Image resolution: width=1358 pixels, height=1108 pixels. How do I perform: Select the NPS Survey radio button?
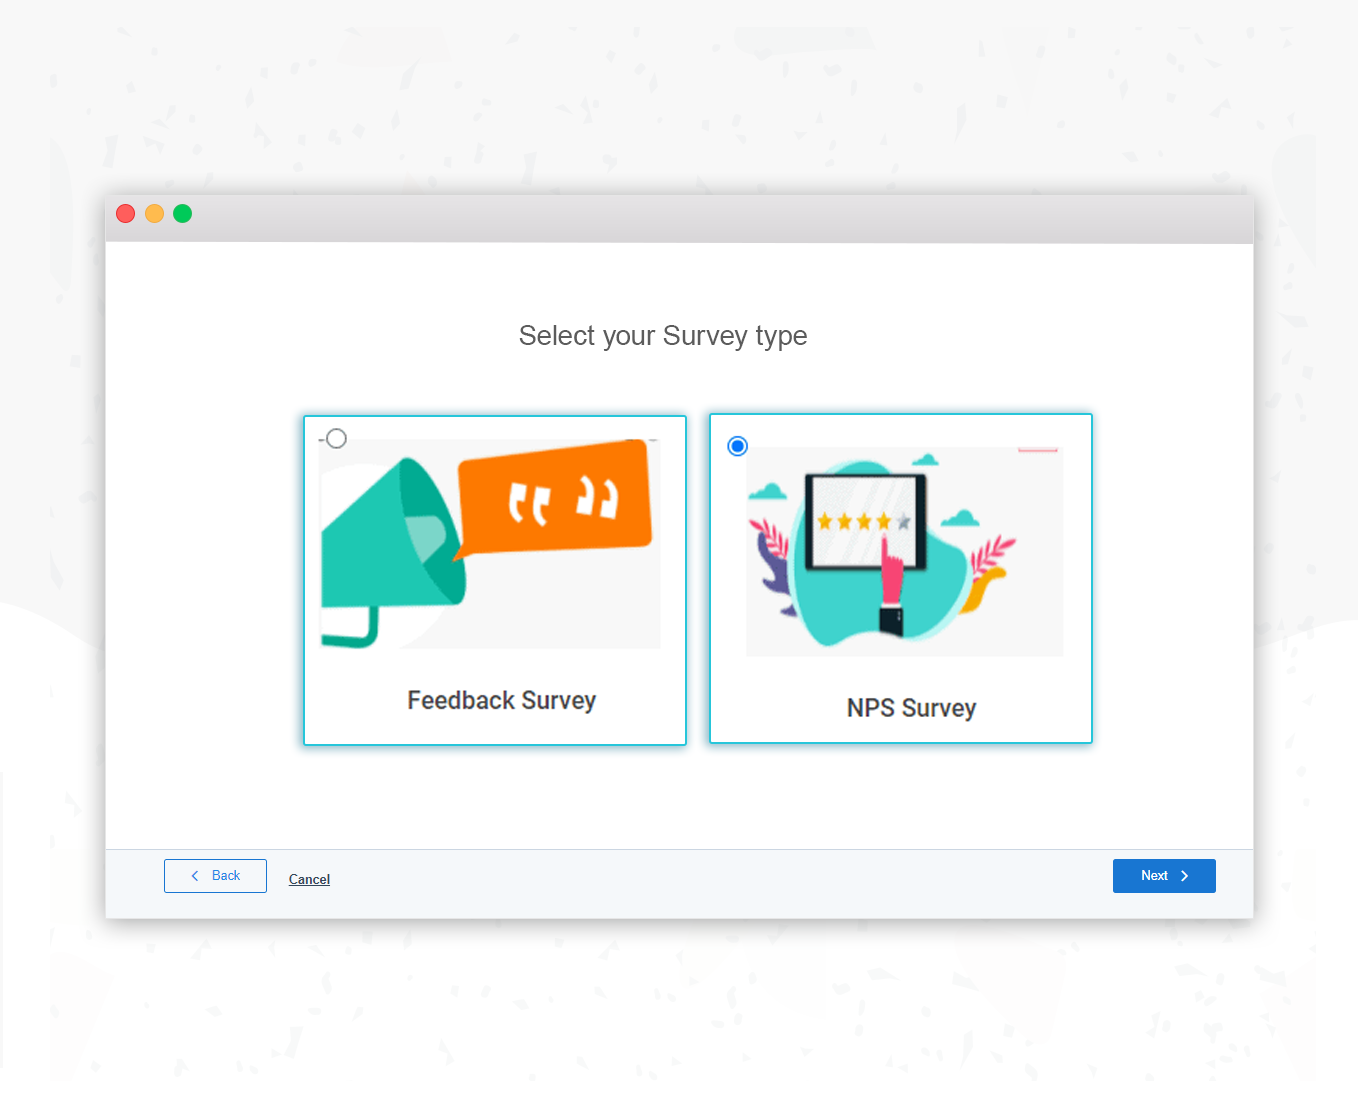[738, 446]
